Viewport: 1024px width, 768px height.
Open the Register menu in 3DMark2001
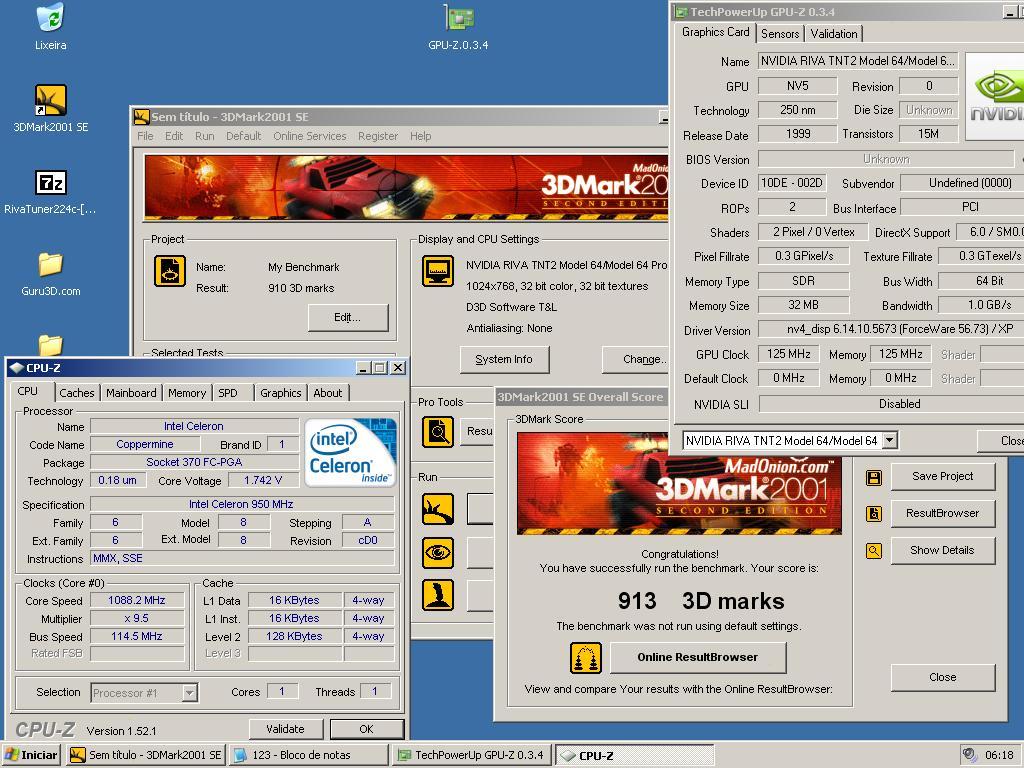click(x=377, y=136)
